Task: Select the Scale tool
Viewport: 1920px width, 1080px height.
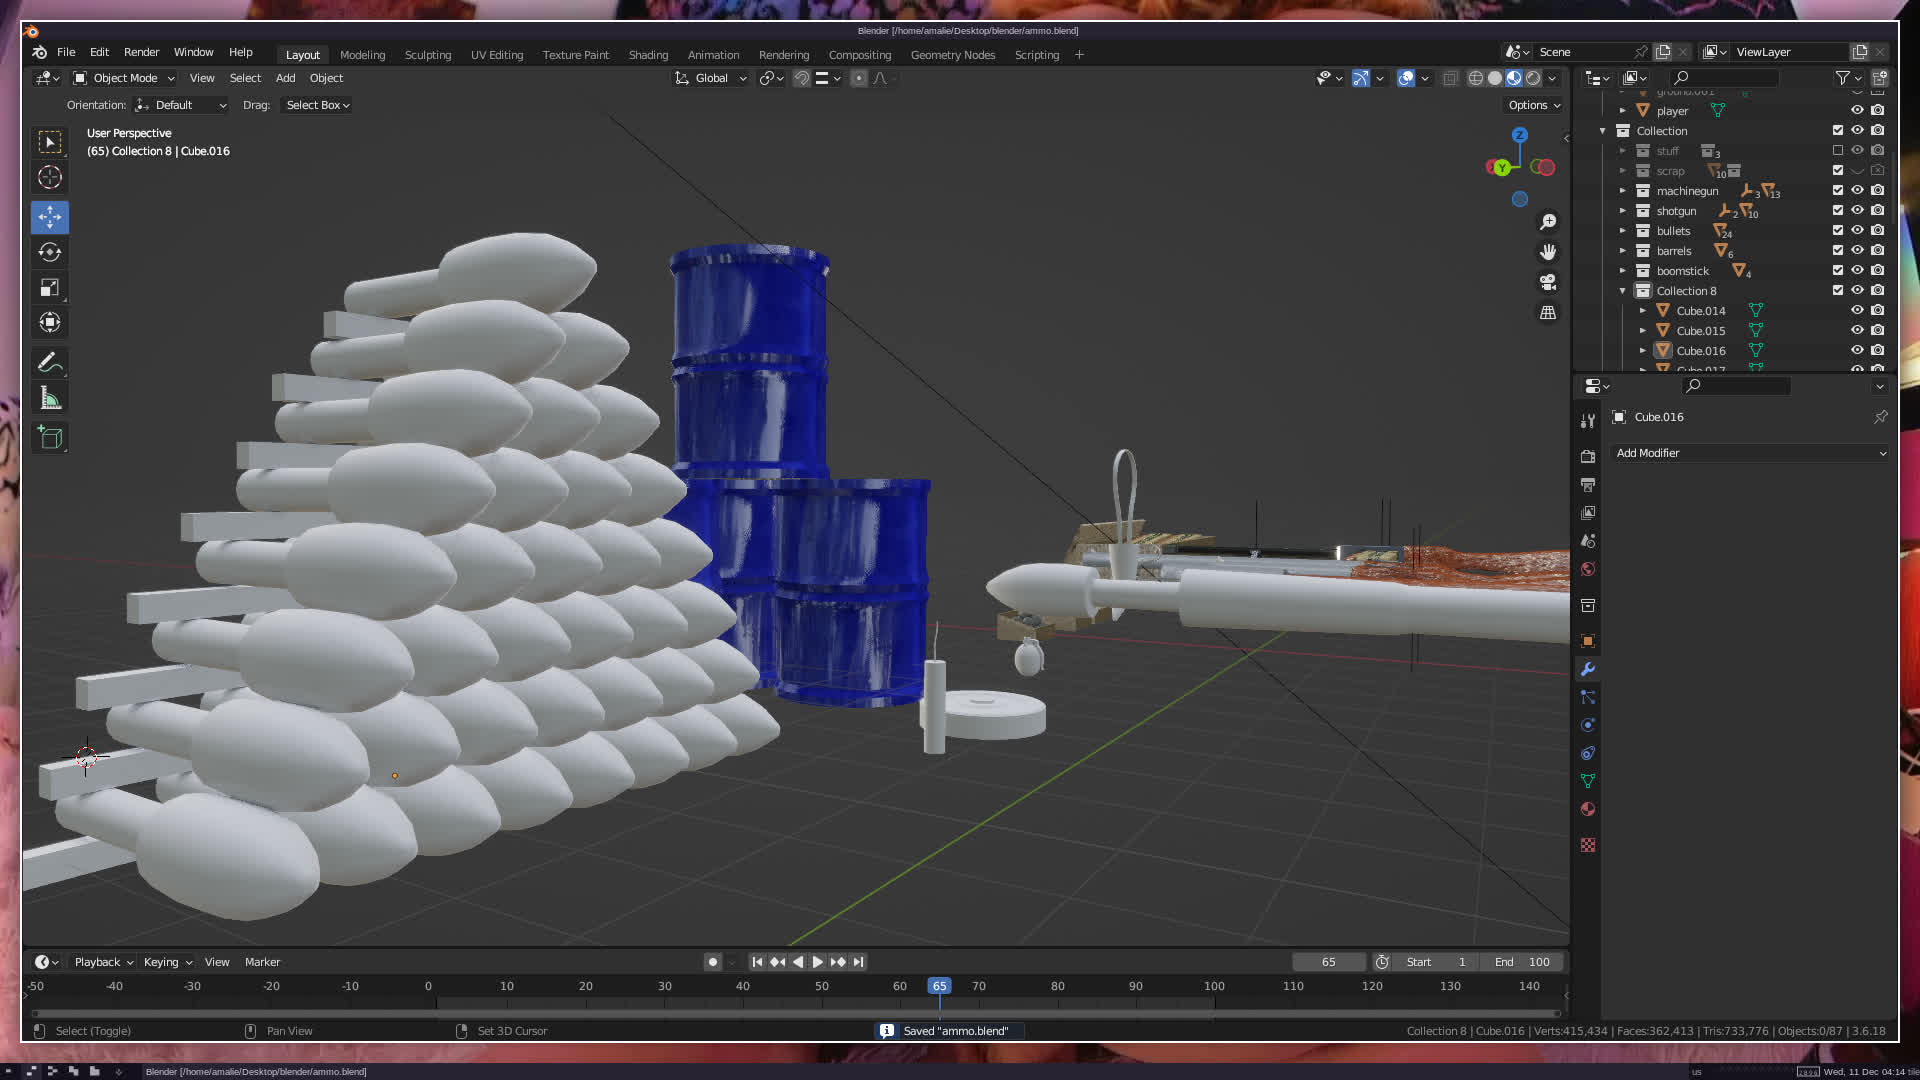Action: coord(49,288)
